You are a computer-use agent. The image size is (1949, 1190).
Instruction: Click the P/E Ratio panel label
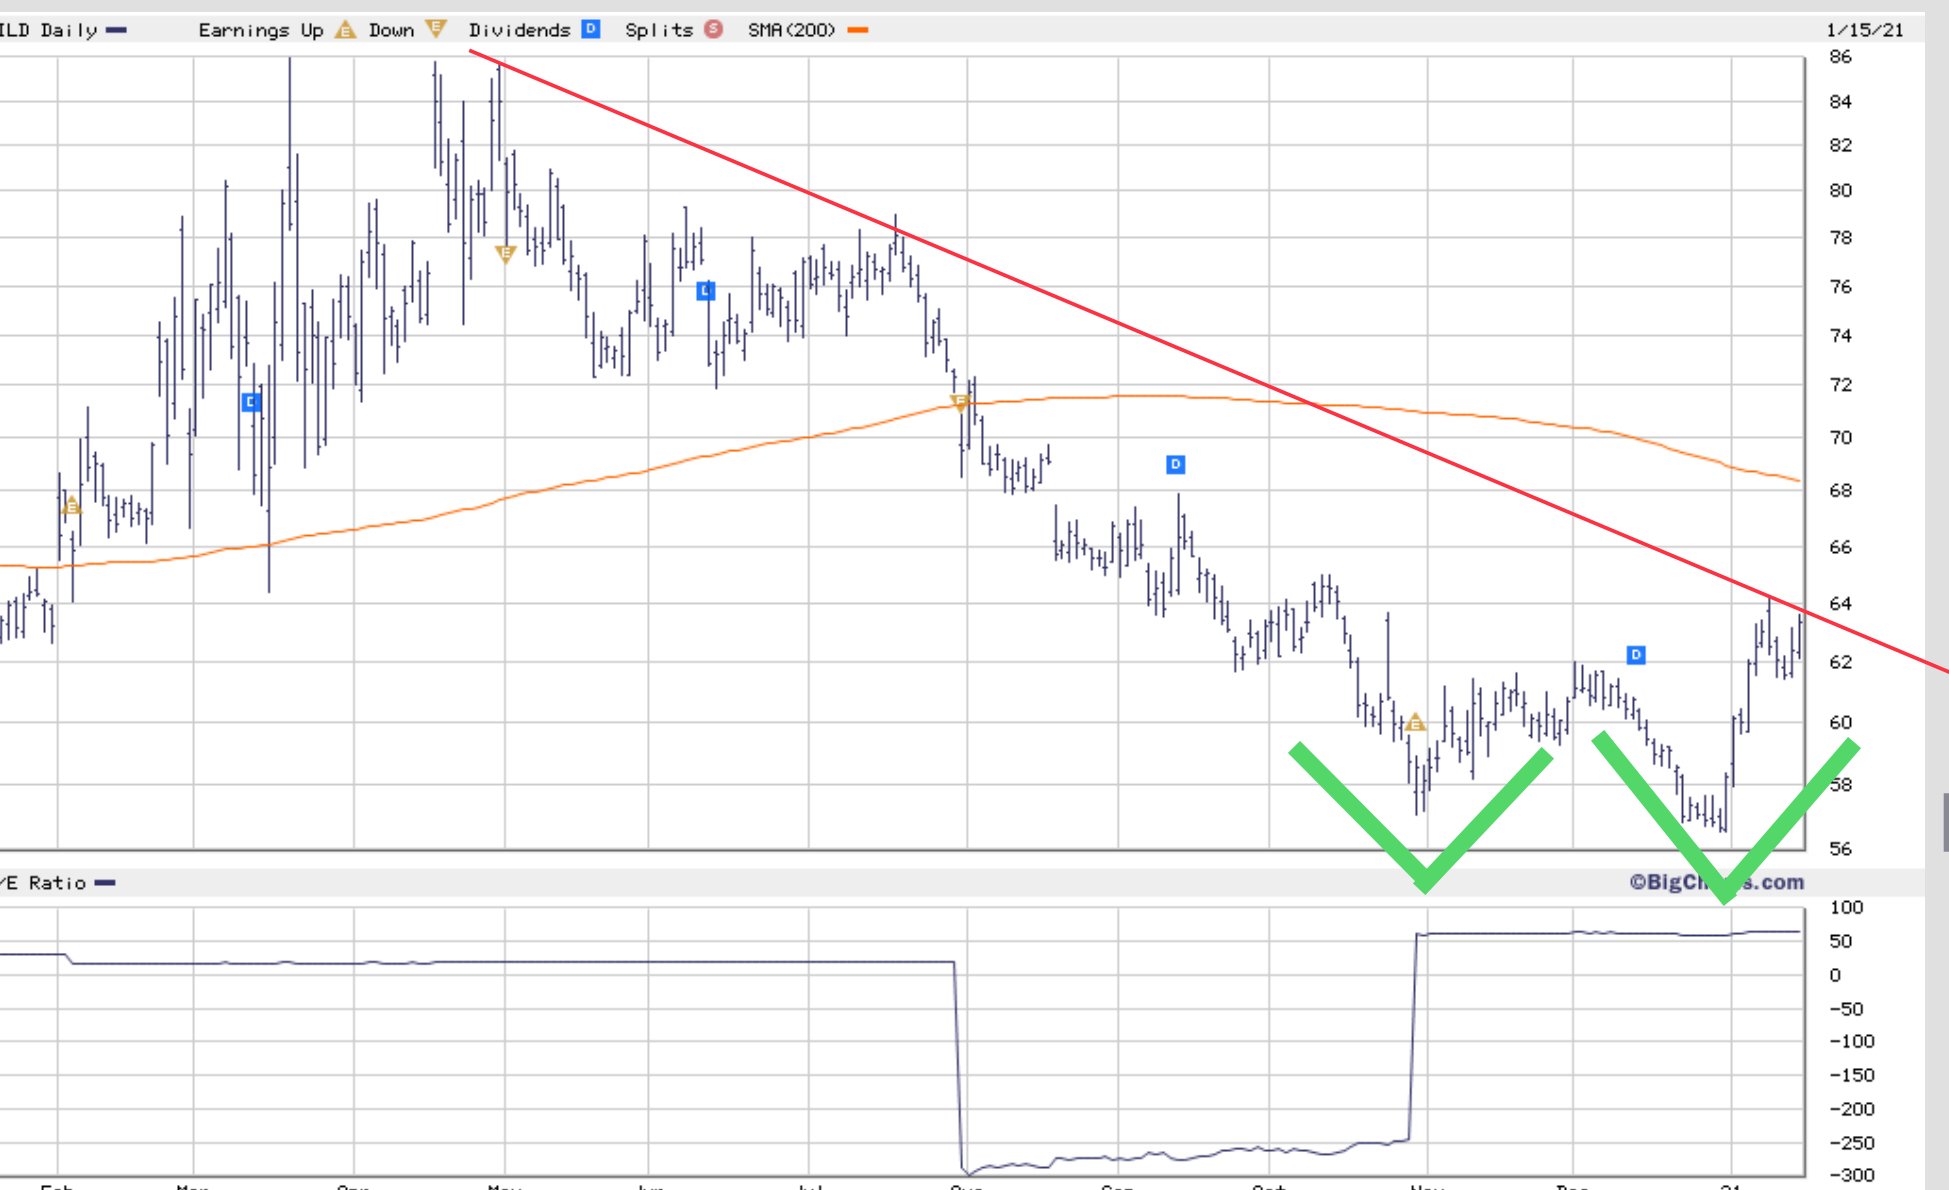click(x=46, y=883)
